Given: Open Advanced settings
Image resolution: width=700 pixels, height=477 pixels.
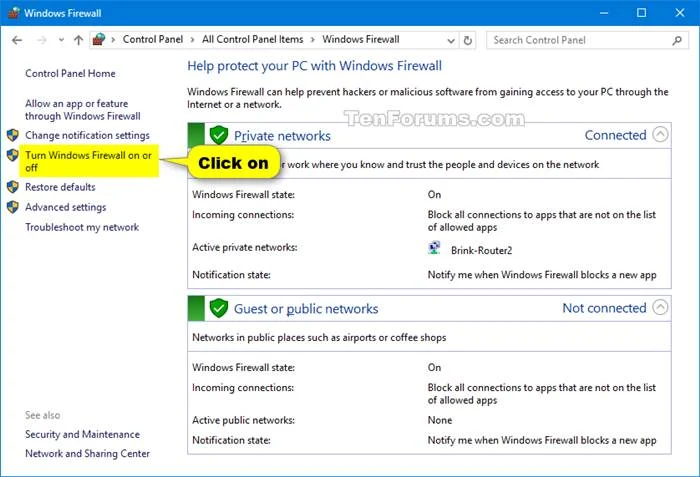Looking at the screenshot, I should tap(65, 207).
